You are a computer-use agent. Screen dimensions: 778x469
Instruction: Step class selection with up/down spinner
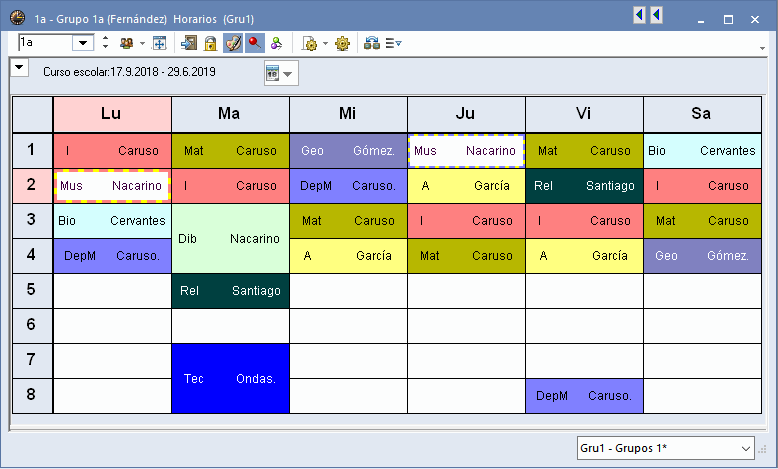pos(105,43)
